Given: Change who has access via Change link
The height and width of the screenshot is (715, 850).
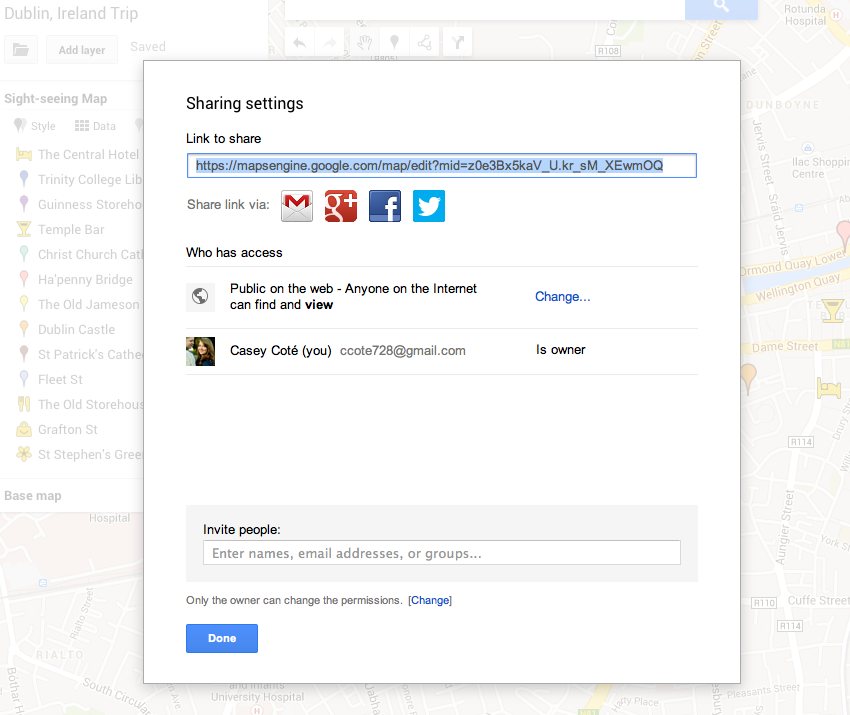Looking at the screenshot, I should 562,296.
